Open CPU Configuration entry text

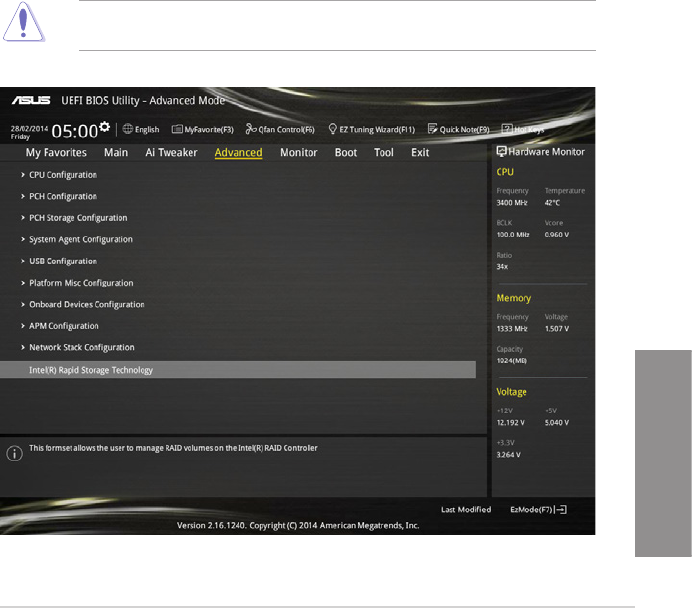pyautogui.click(x=63, y=175)
